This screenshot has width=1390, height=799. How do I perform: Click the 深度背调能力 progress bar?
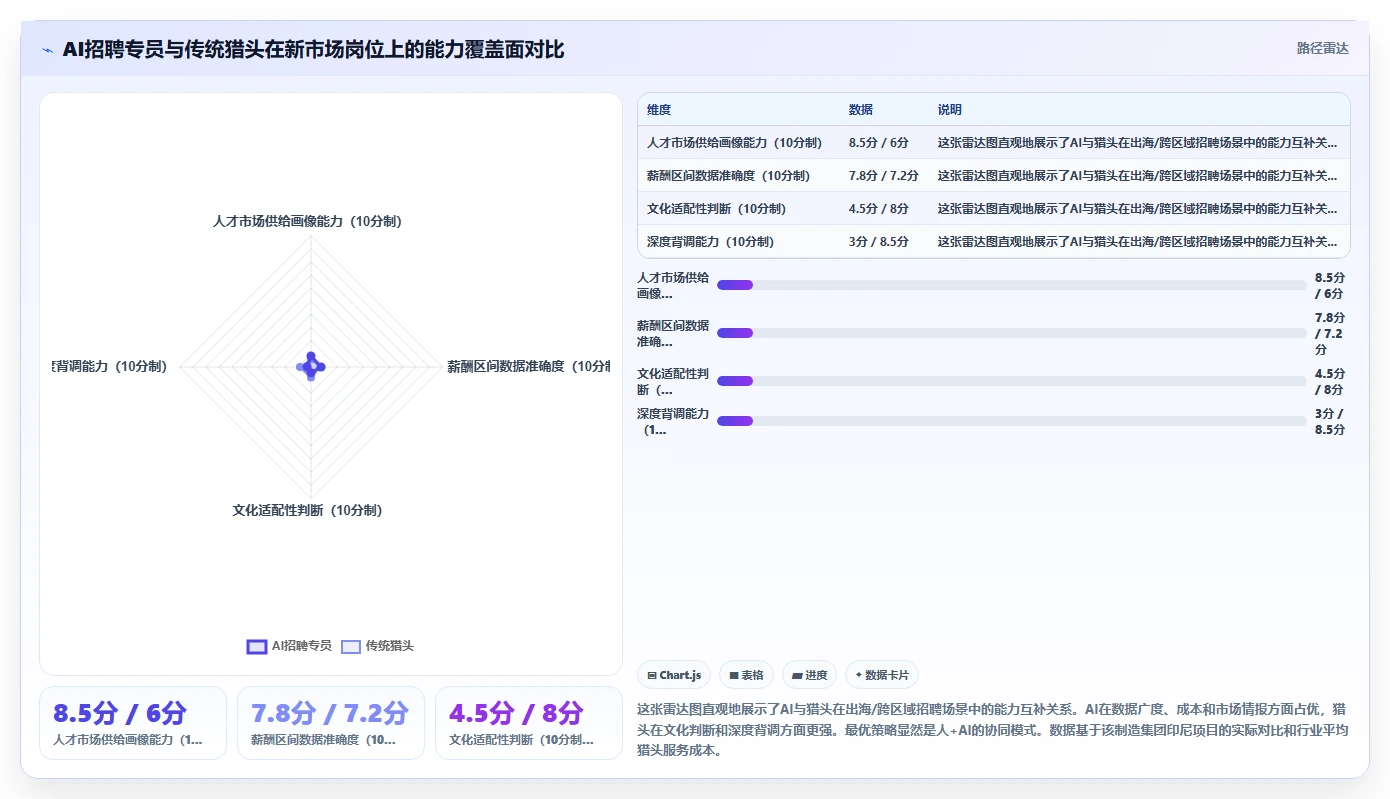coord(1011,421)
